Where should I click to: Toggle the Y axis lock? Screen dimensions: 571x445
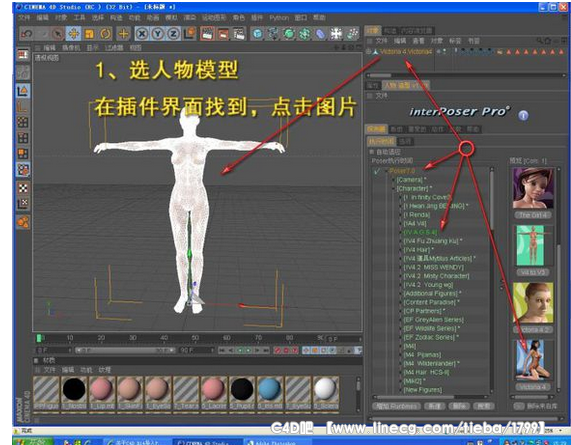[x=158, y=34]
